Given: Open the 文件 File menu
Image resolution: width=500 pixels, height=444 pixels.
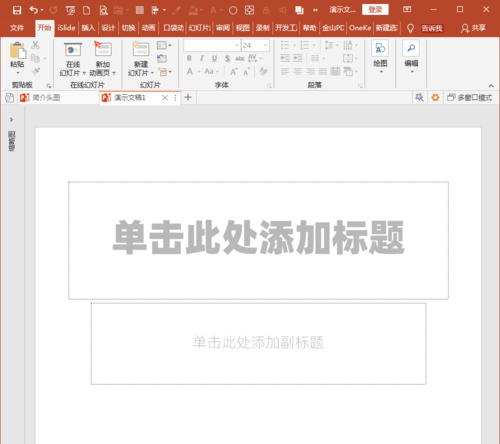Looking at the screenshot, I should coord(17,28).
